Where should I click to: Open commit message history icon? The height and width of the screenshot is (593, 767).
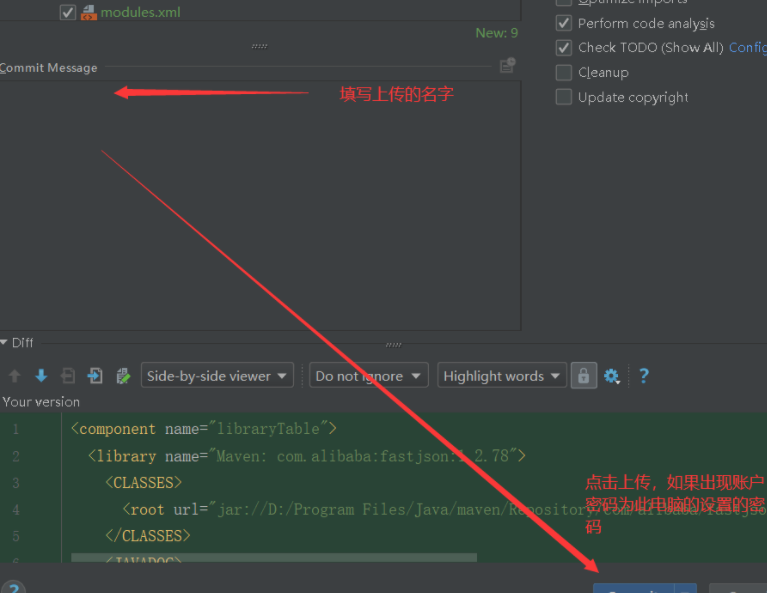508,65
